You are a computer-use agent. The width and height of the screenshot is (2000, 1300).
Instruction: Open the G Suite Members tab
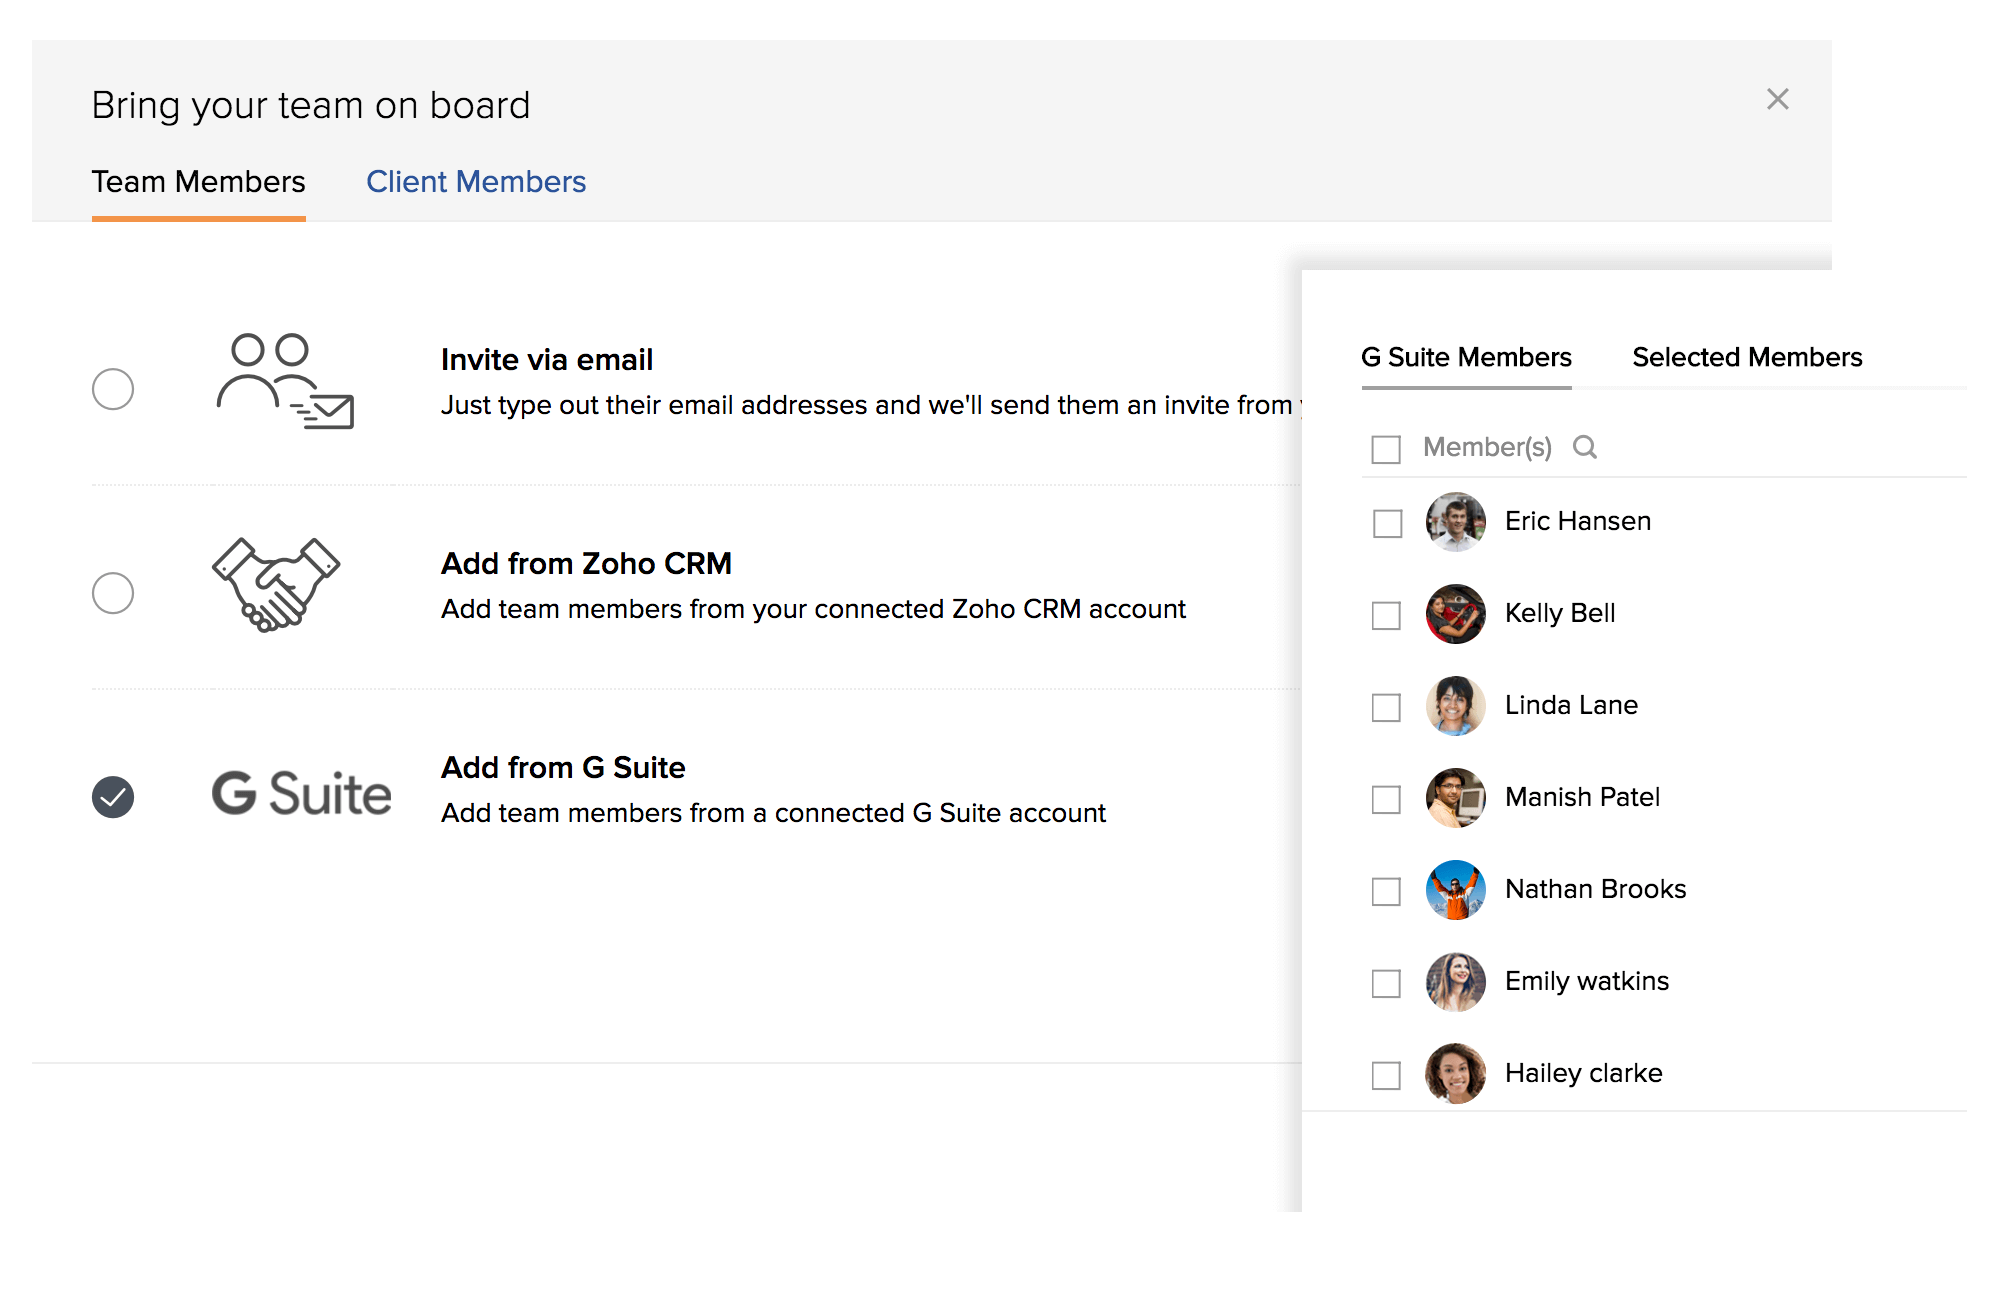click(1466, 357)
